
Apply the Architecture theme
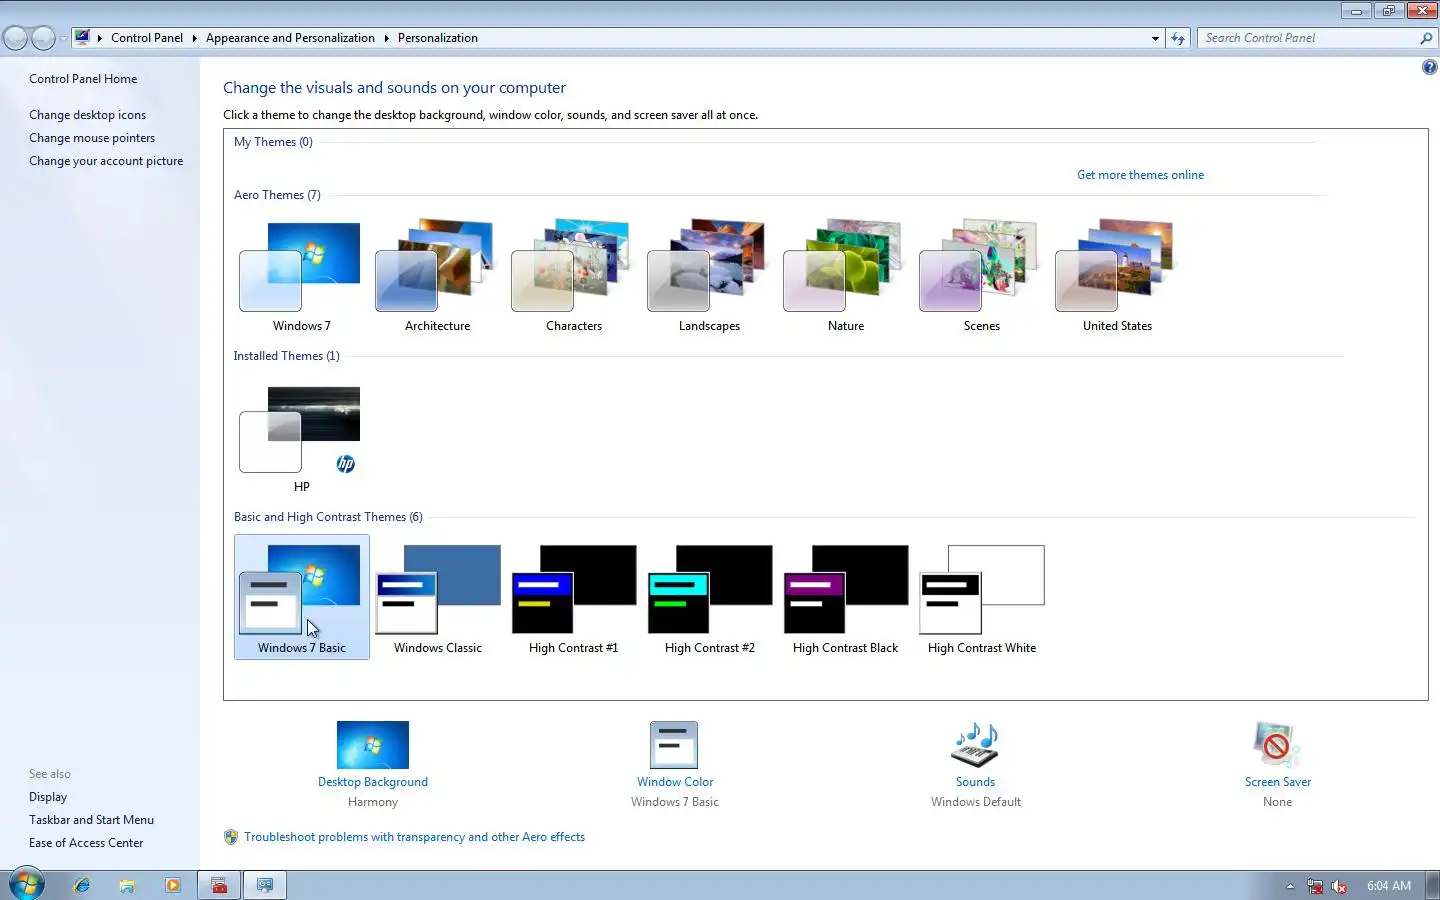point(437,275)
